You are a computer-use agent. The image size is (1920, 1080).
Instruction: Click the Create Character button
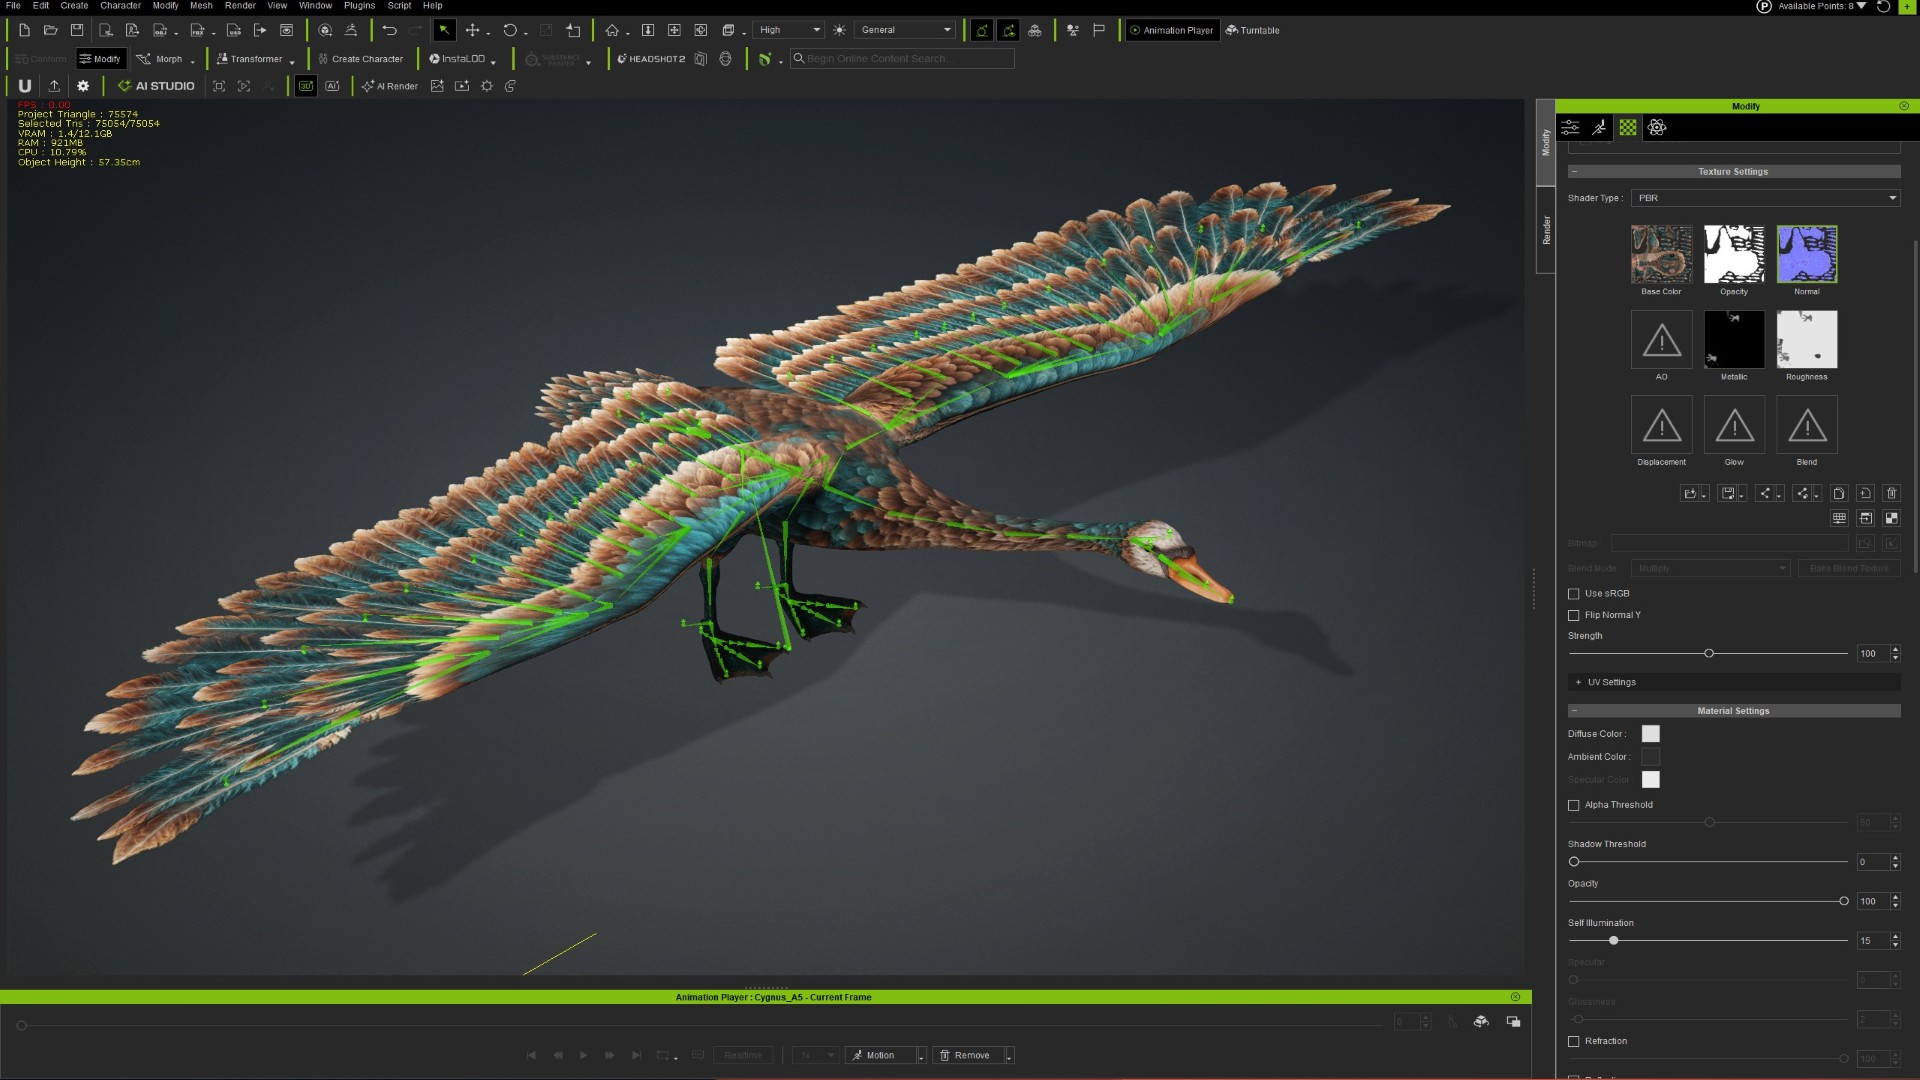click(x=361, y=59)
